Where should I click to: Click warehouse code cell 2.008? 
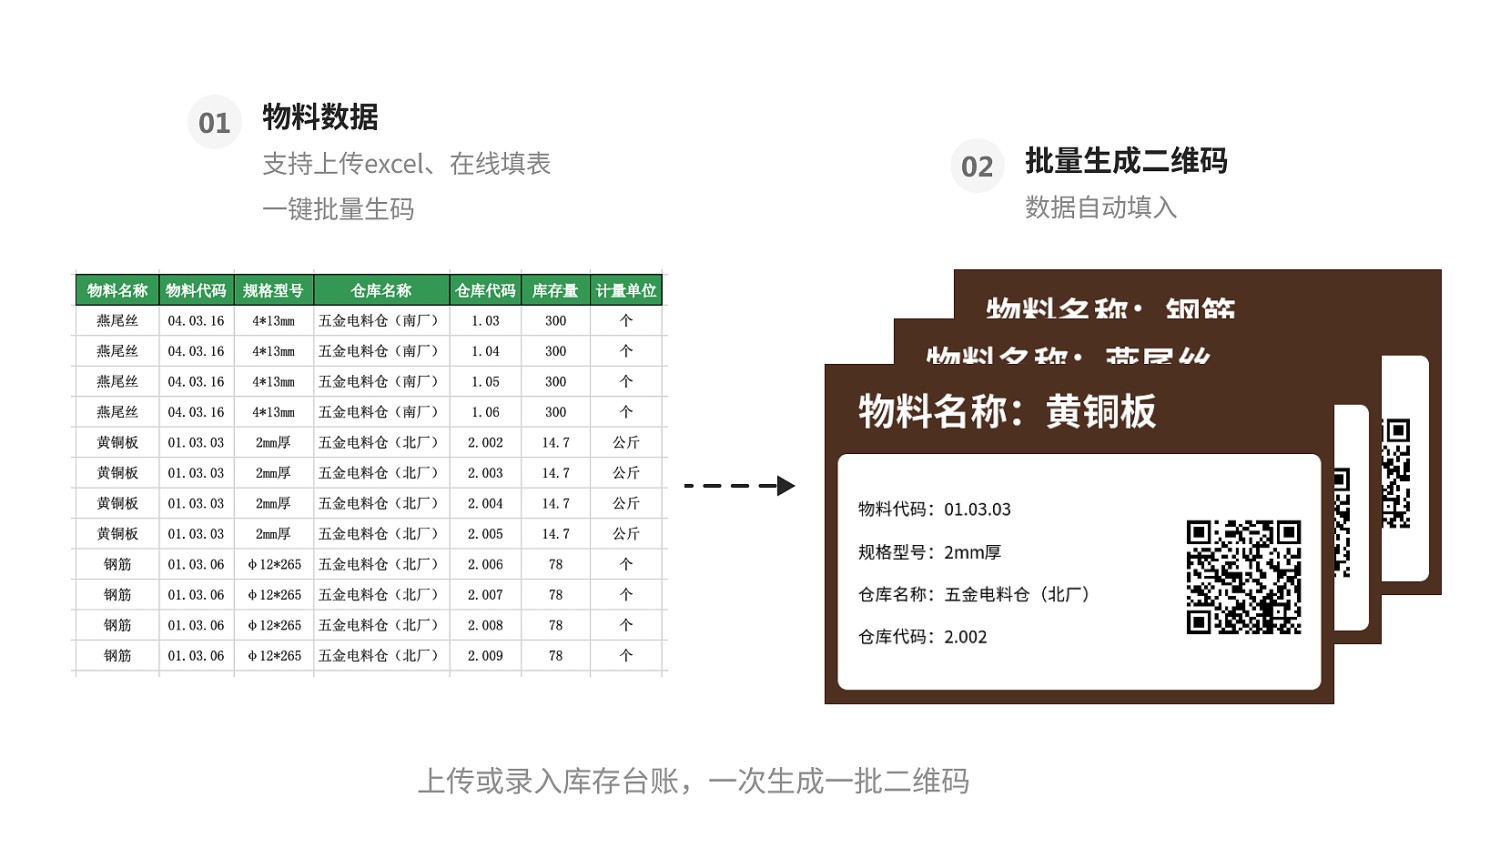click(x=485, y=625)
